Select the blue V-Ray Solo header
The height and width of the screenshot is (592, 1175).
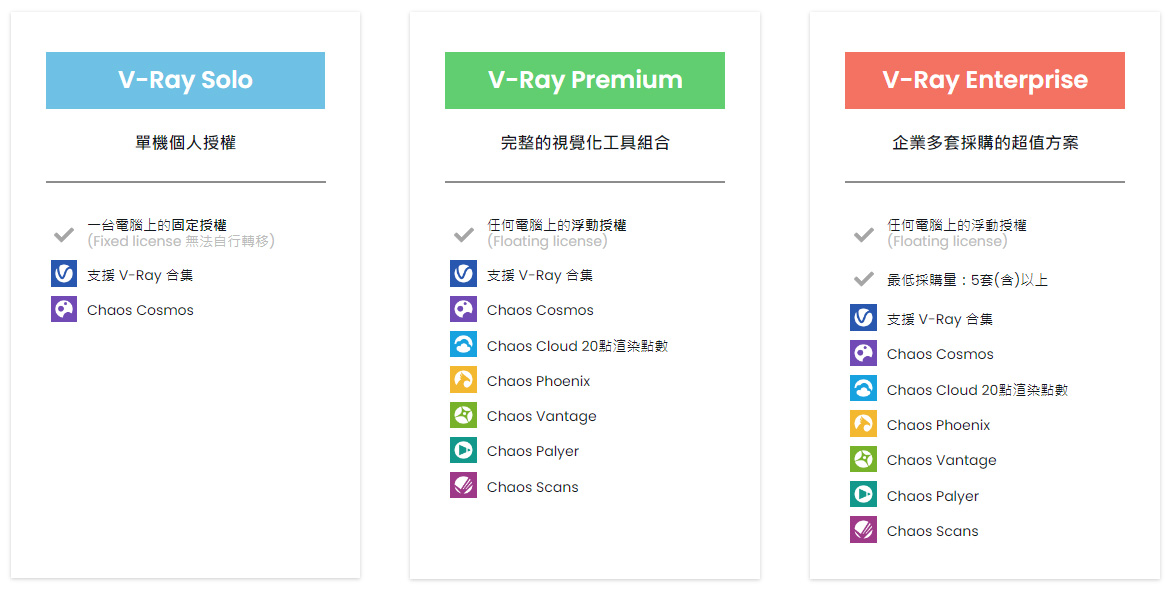[x=185, y=80]
